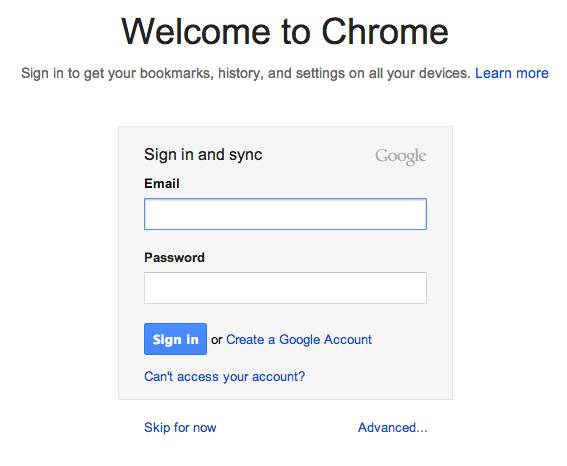The width and height of the screenshot is (567, 466).
Task: Click the word 'or' beside Sign in
Action: [x=216, y=340]
